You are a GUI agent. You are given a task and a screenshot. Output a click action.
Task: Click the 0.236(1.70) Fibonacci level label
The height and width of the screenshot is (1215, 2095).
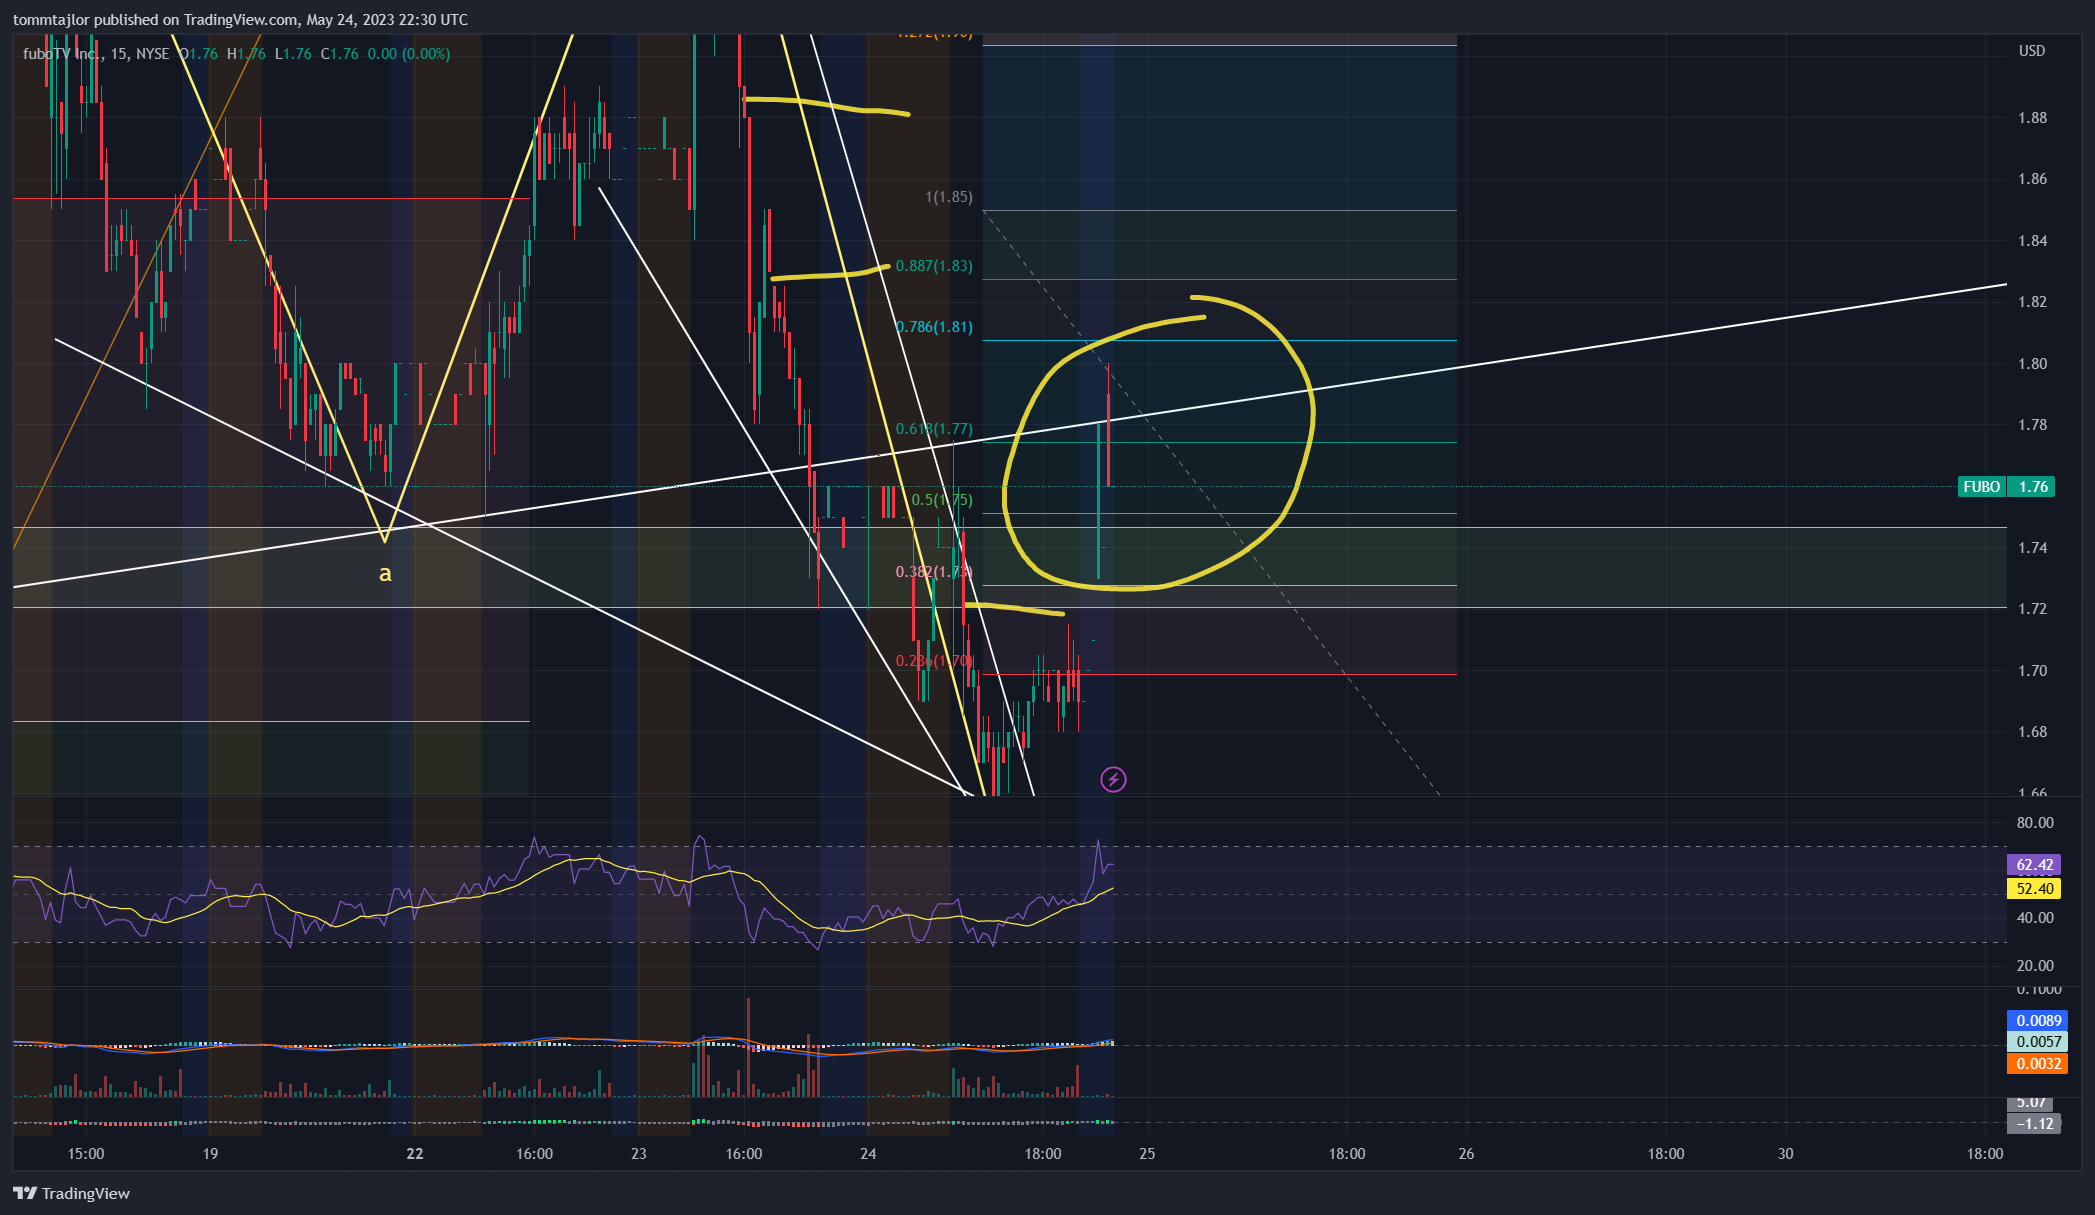tap(934, 661)
